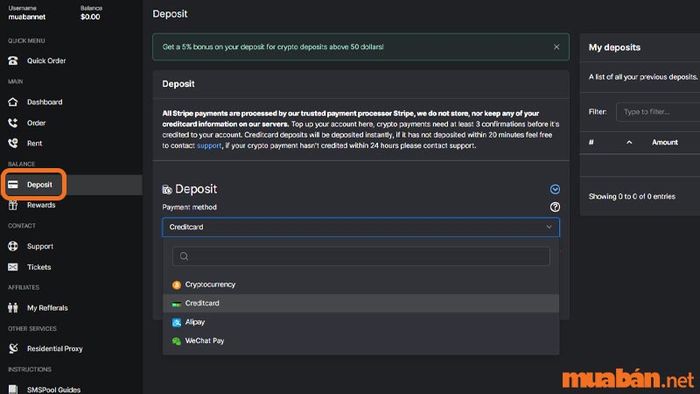Choose WeChat Pay payment method

coord(361,341)
